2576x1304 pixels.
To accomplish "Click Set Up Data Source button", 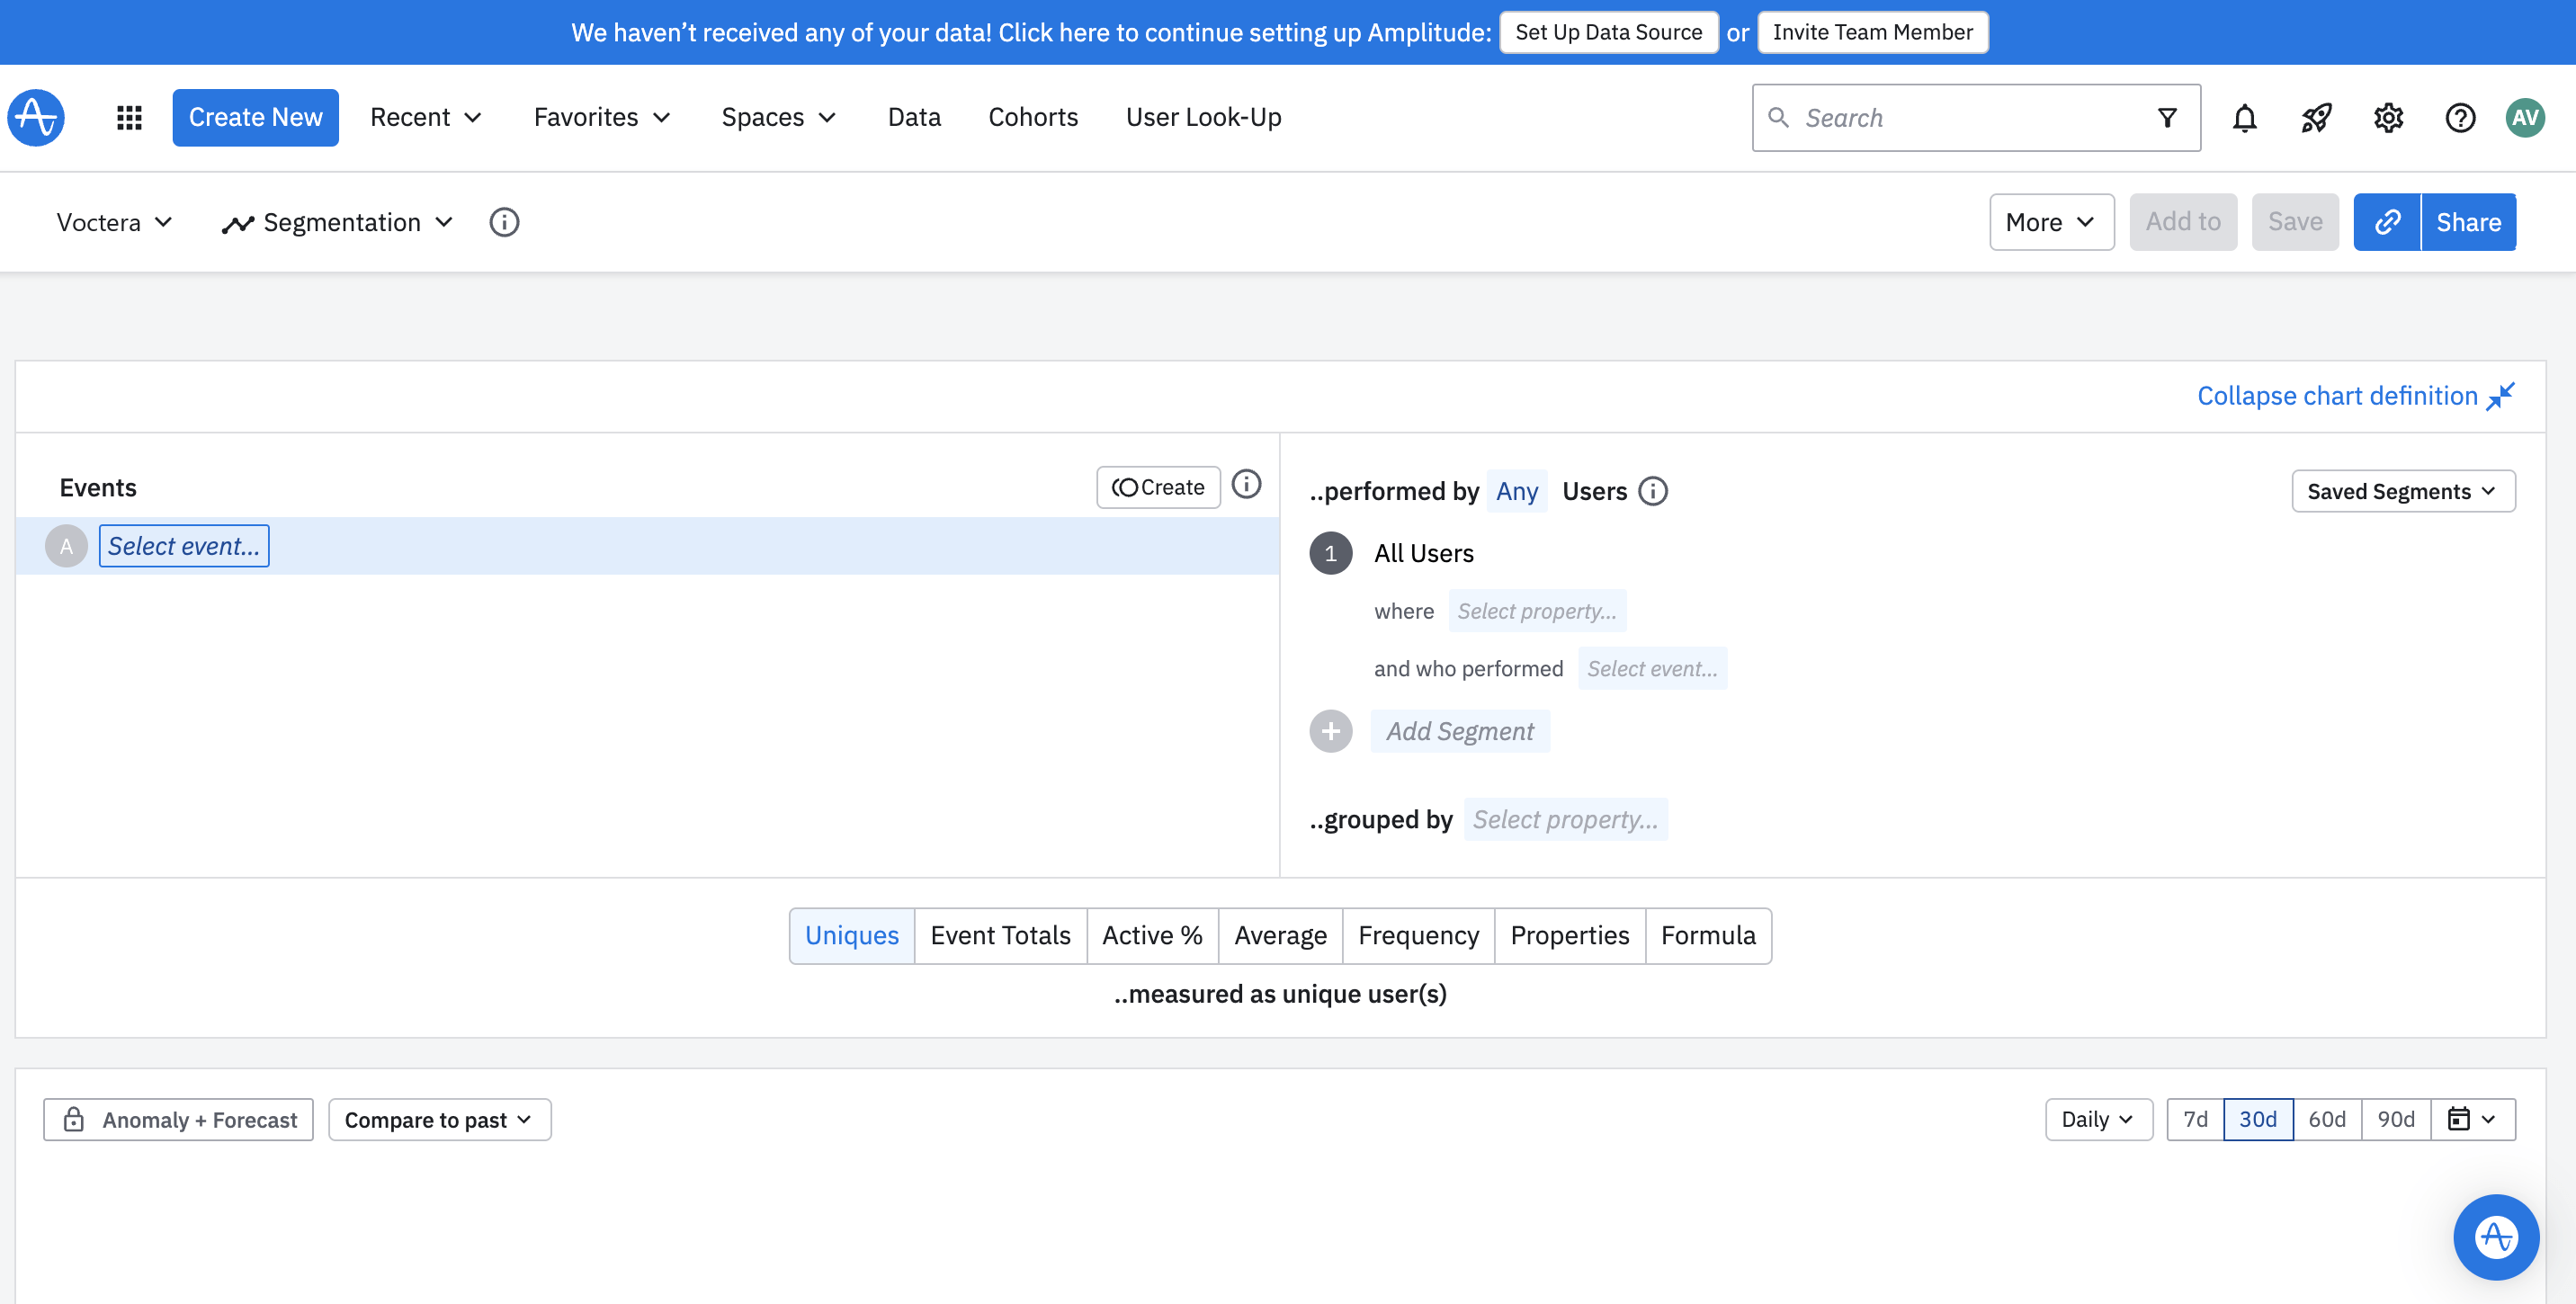I will [1608, 32].
